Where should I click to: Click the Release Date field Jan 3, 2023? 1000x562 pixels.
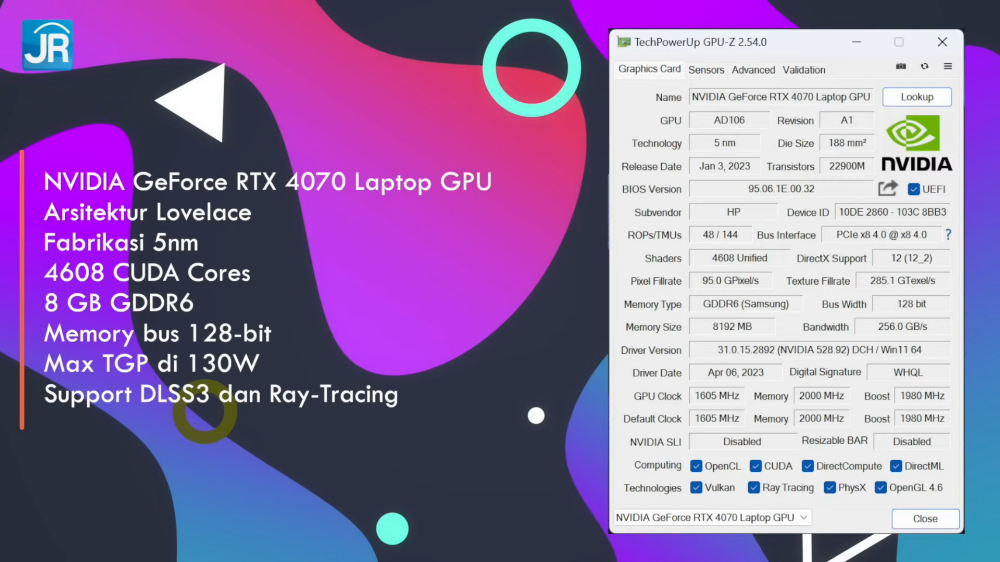724,166
